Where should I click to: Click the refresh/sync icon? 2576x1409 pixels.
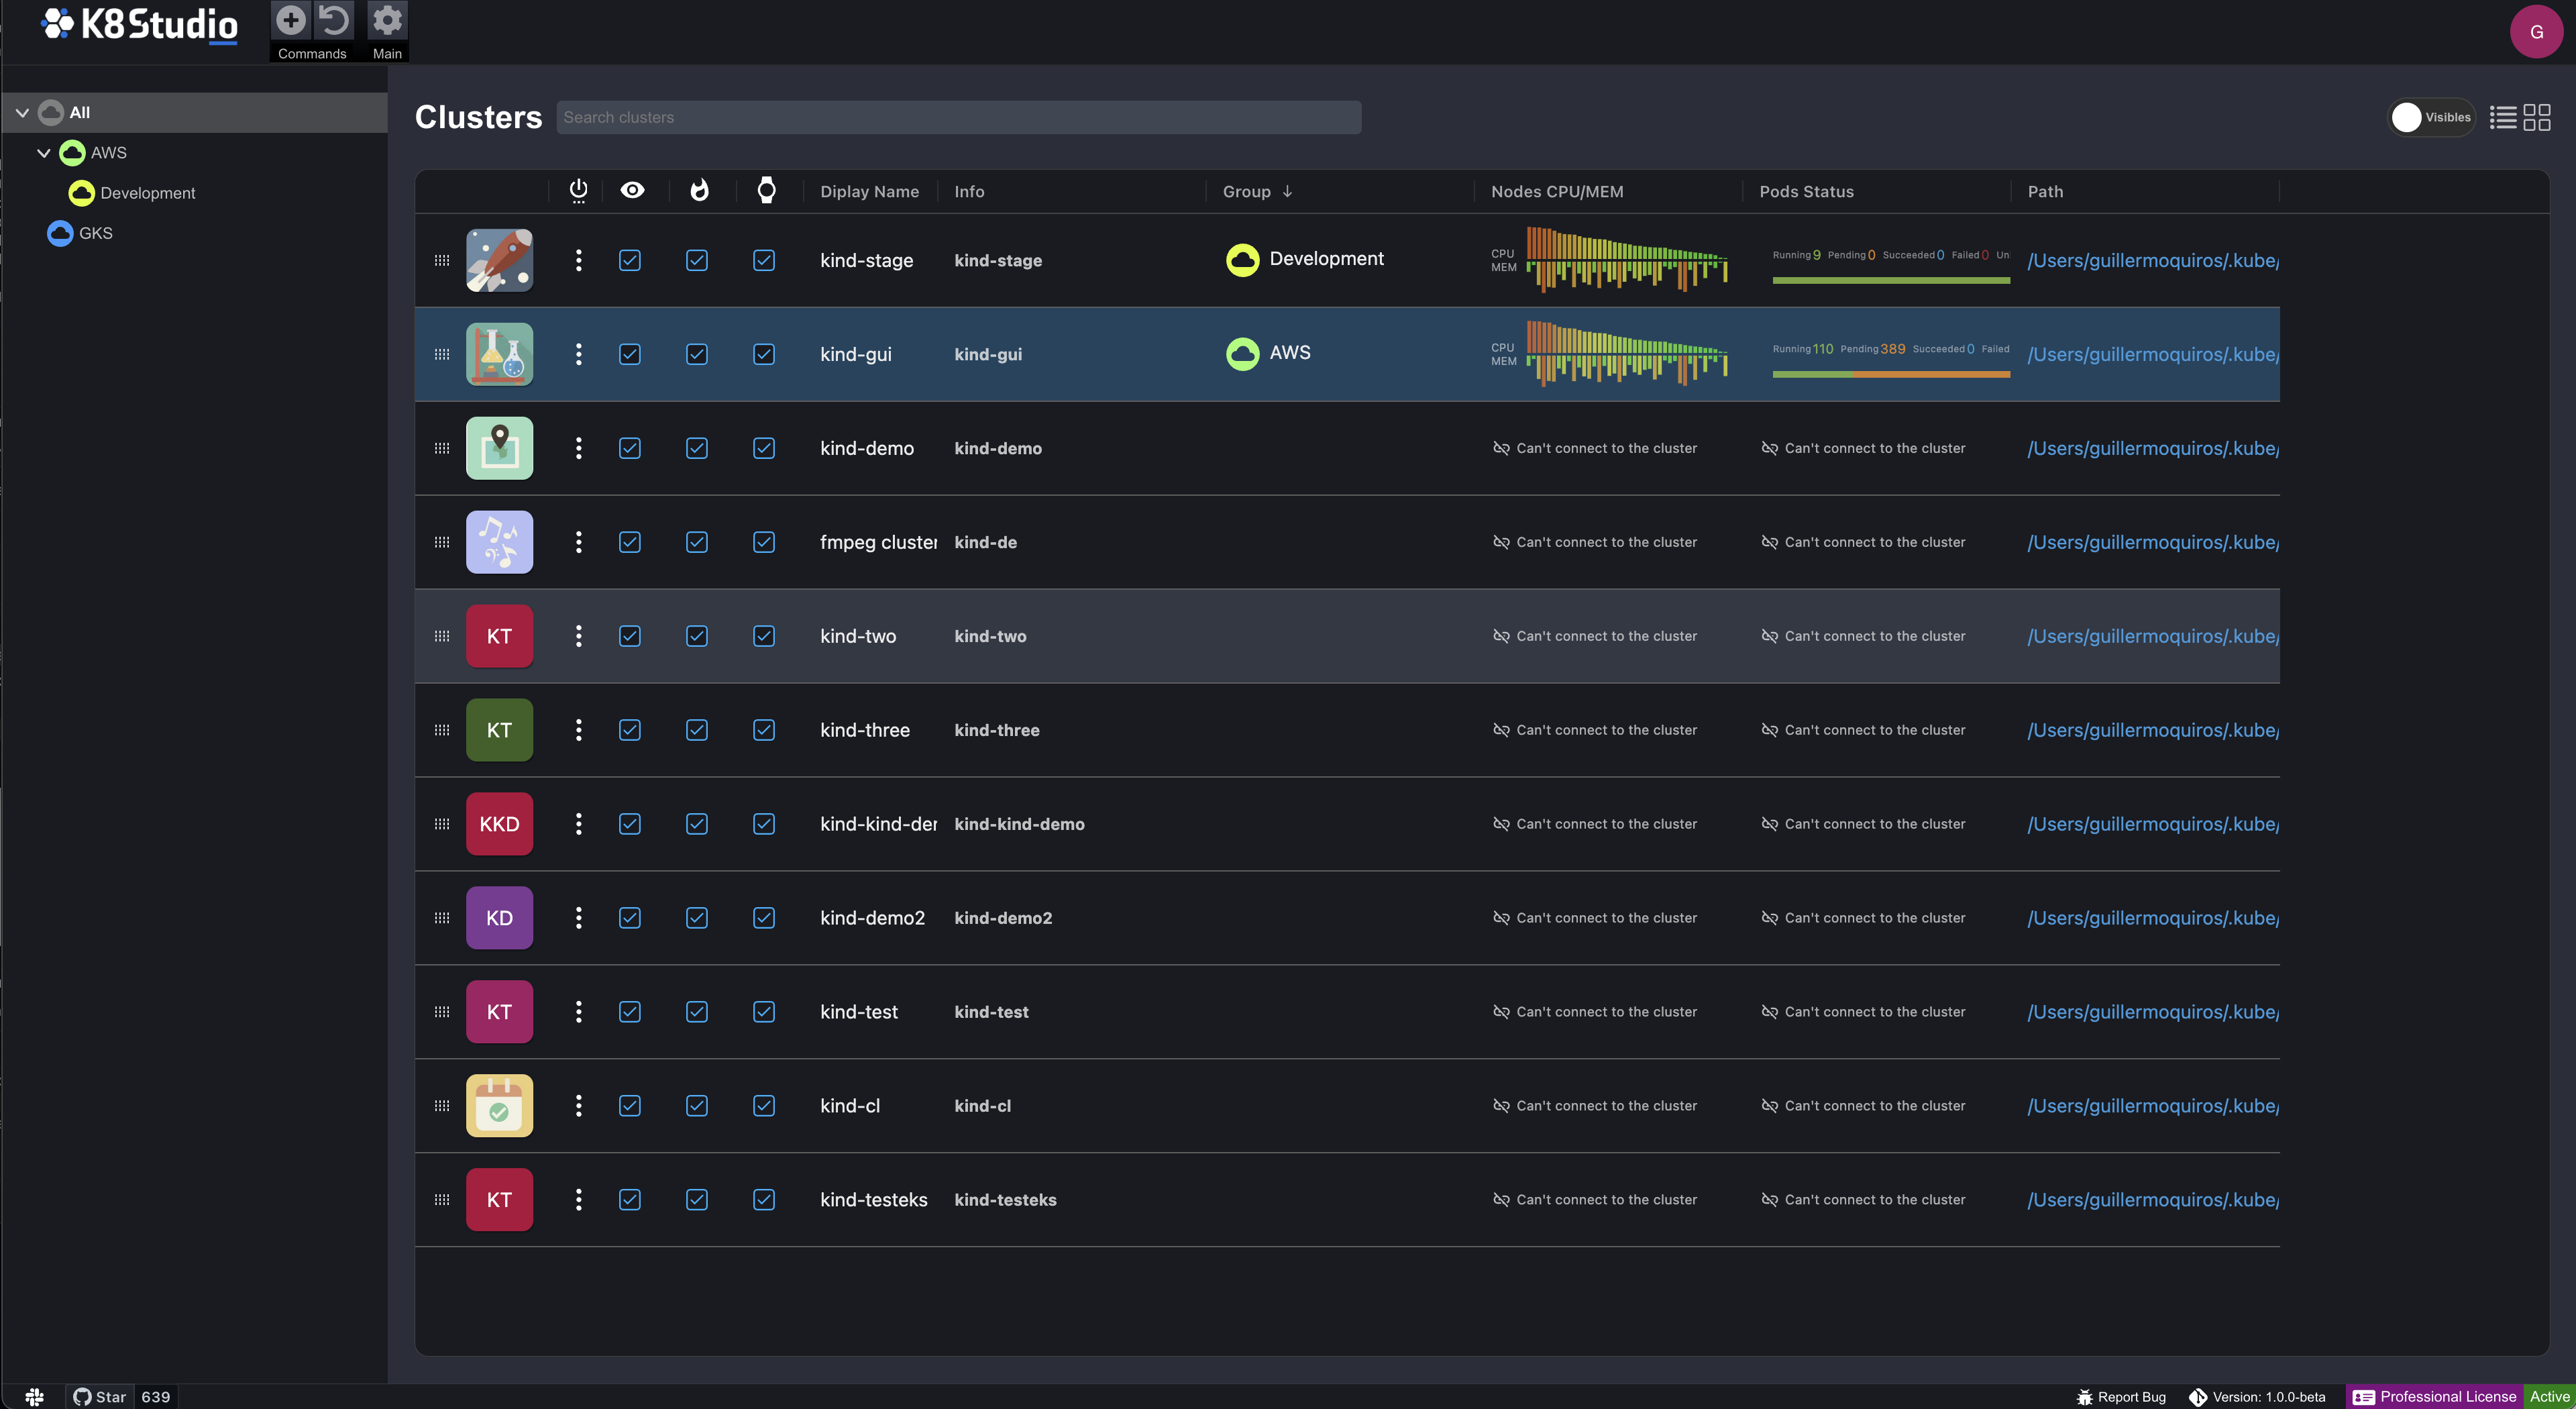331,23
